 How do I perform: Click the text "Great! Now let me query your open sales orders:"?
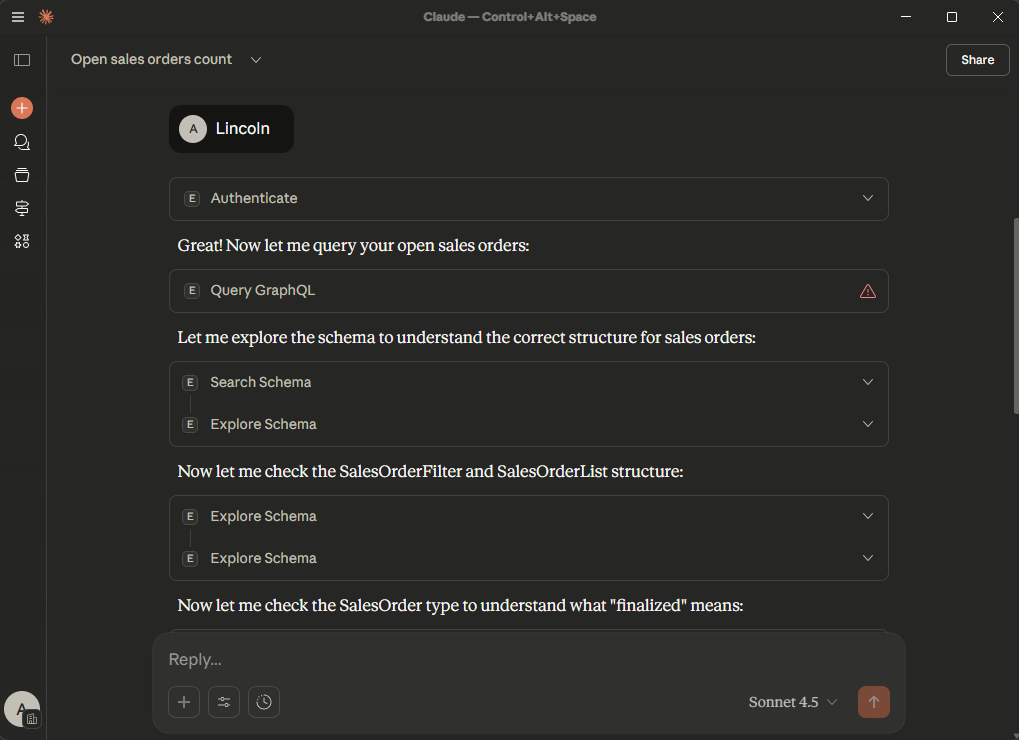354,246
